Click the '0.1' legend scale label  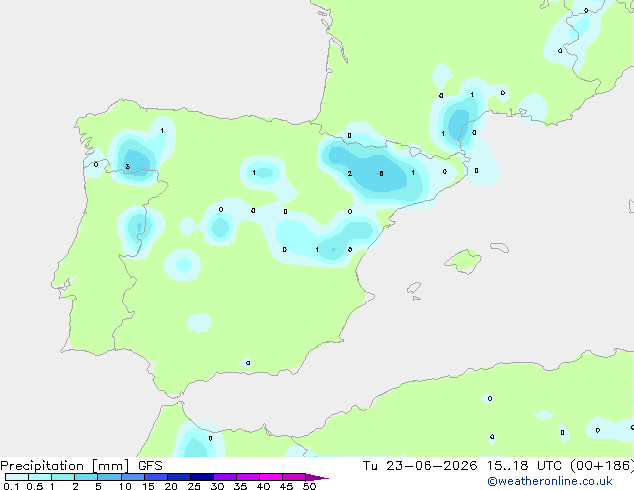click(11, 486)
